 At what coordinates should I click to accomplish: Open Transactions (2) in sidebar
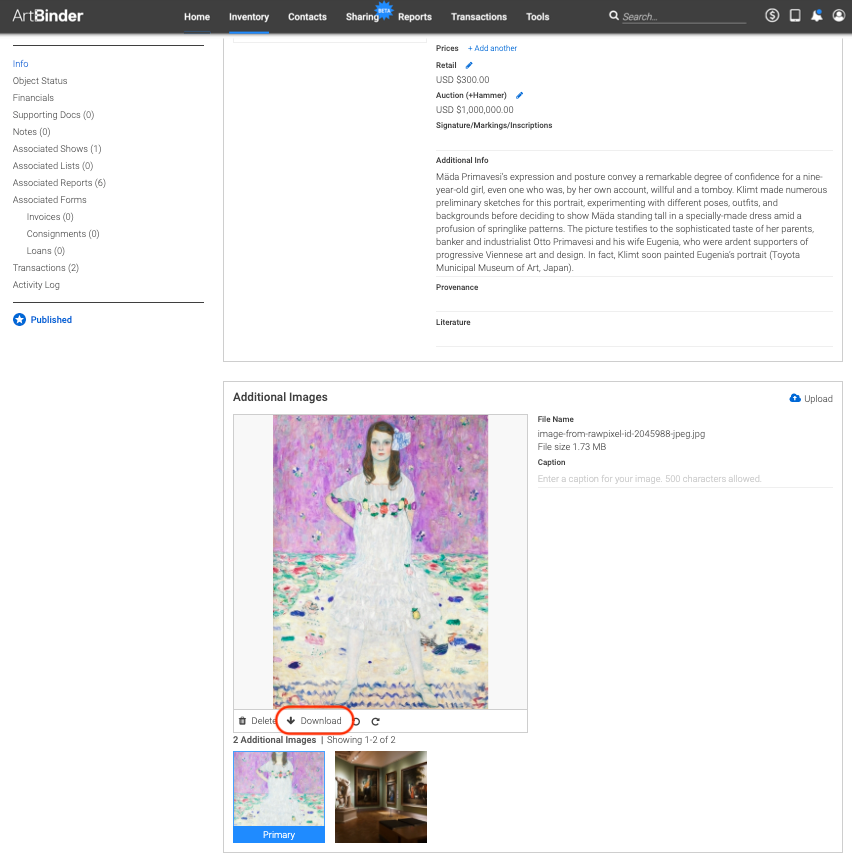tap(46, 268)
